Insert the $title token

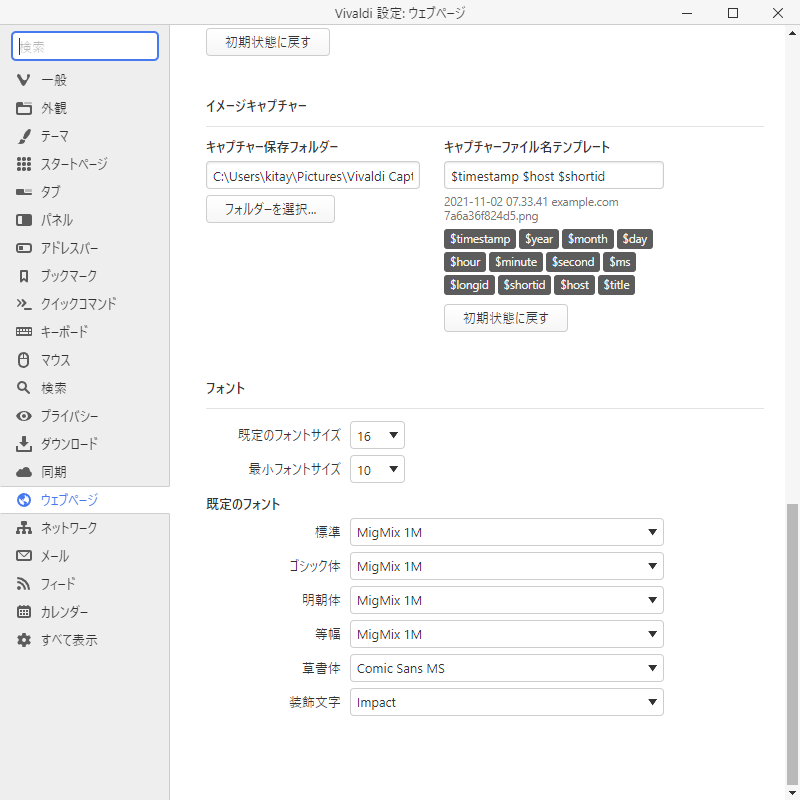tap(616, 285)
